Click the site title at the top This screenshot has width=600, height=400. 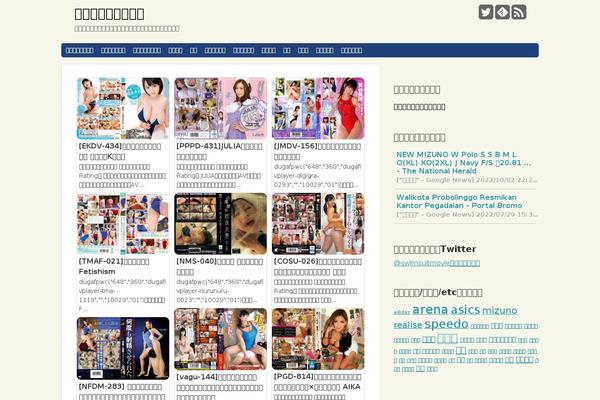pos(109,14)
